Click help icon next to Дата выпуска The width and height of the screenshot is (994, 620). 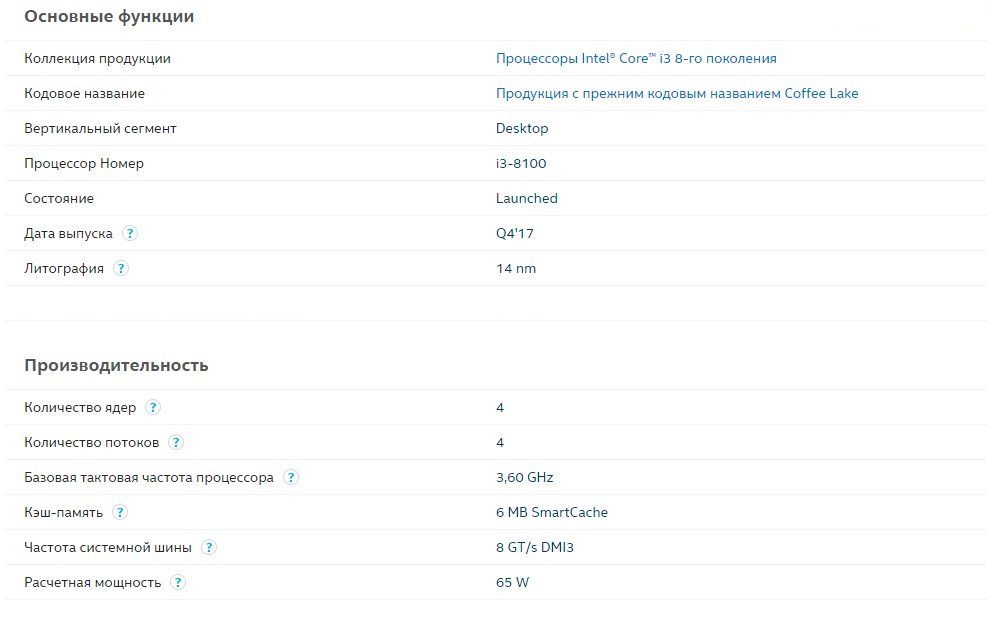pyautogui.click(x=130, y=233)
